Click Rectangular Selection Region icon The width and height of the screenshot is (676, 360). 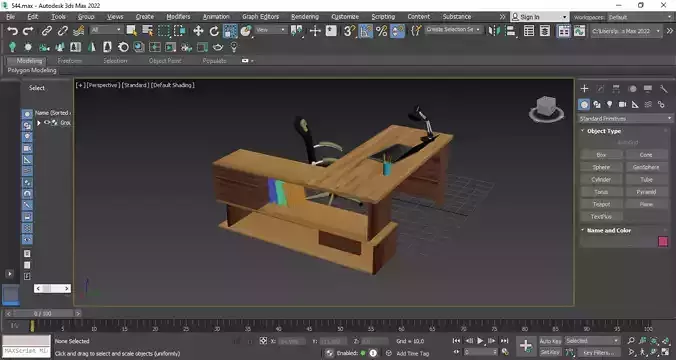pyautogui.click(x=164, y=31)
